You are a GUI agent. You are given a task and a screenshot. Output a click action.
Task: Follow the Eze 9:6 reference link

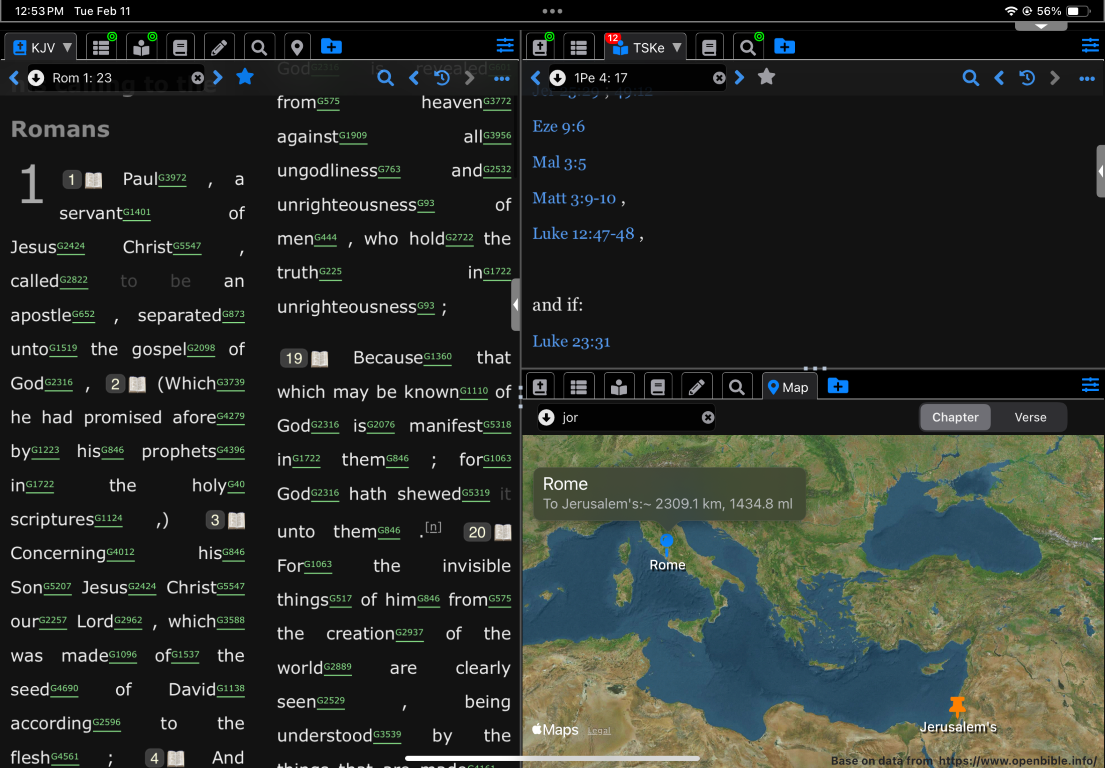558,126
